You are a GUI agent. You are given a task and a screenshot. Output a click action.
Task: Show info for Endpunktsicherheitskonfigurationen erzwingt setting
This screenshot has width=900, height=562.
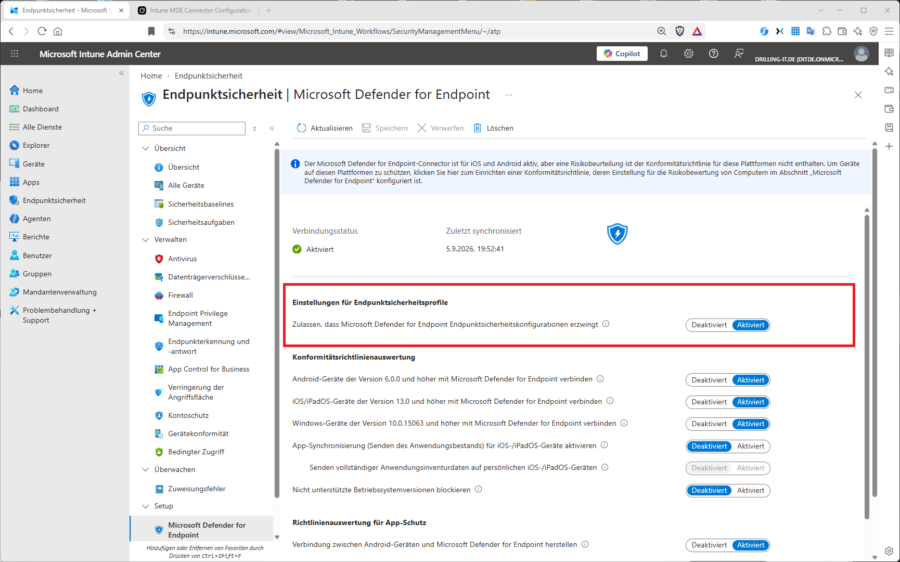point(606,324)
